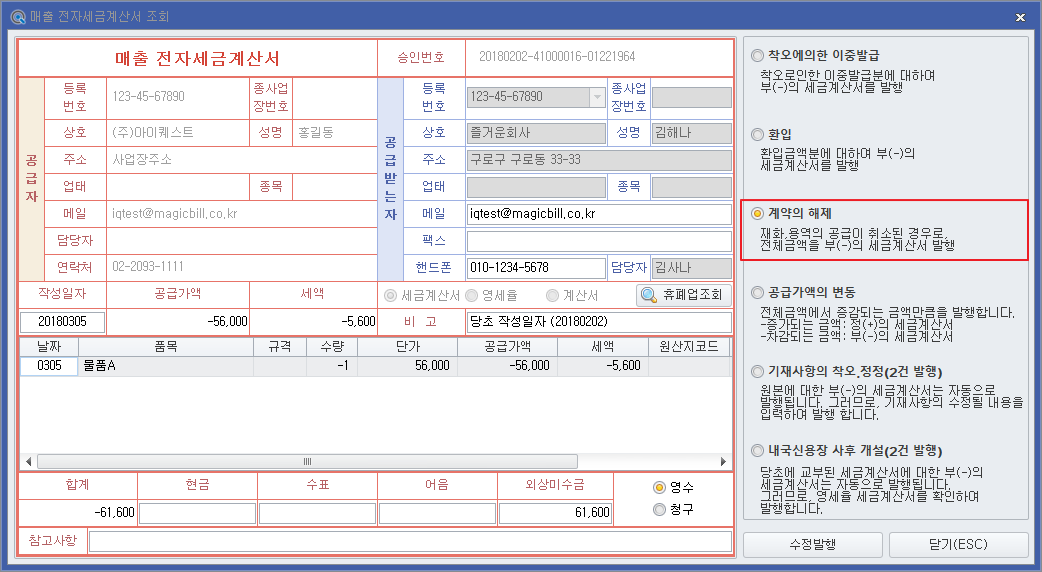Click the recipient 성명 field 김해나

(x=692, y=133)
